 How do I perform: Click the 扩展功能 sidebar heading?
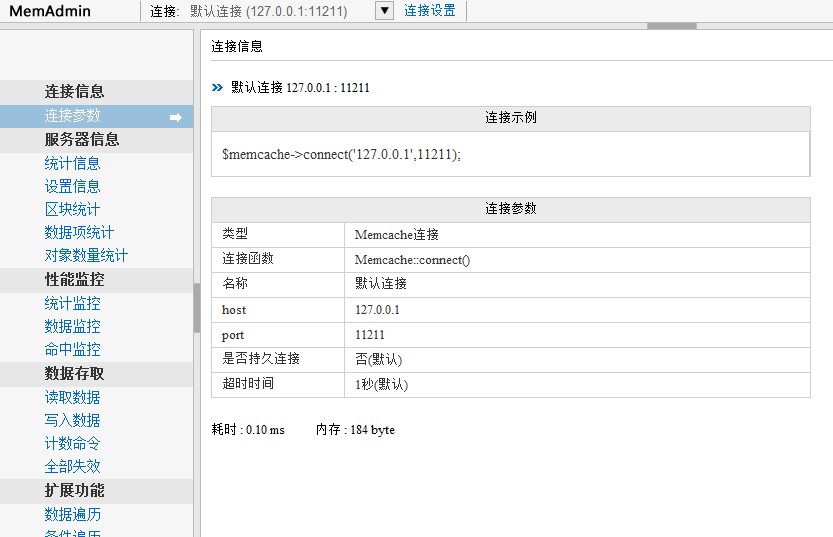click(96, 491)
